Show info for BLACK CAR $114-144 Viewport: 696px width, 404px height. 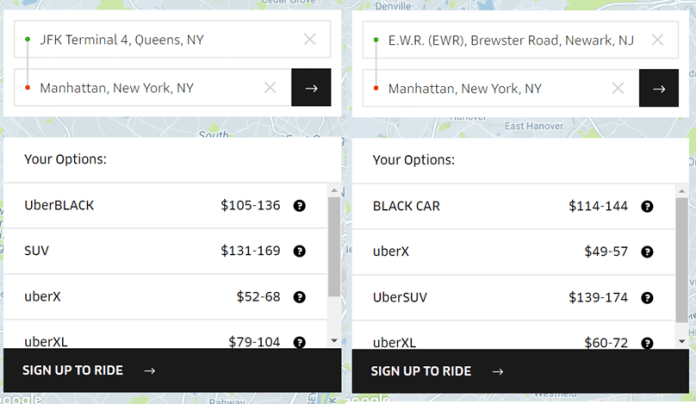coord(647,206)
